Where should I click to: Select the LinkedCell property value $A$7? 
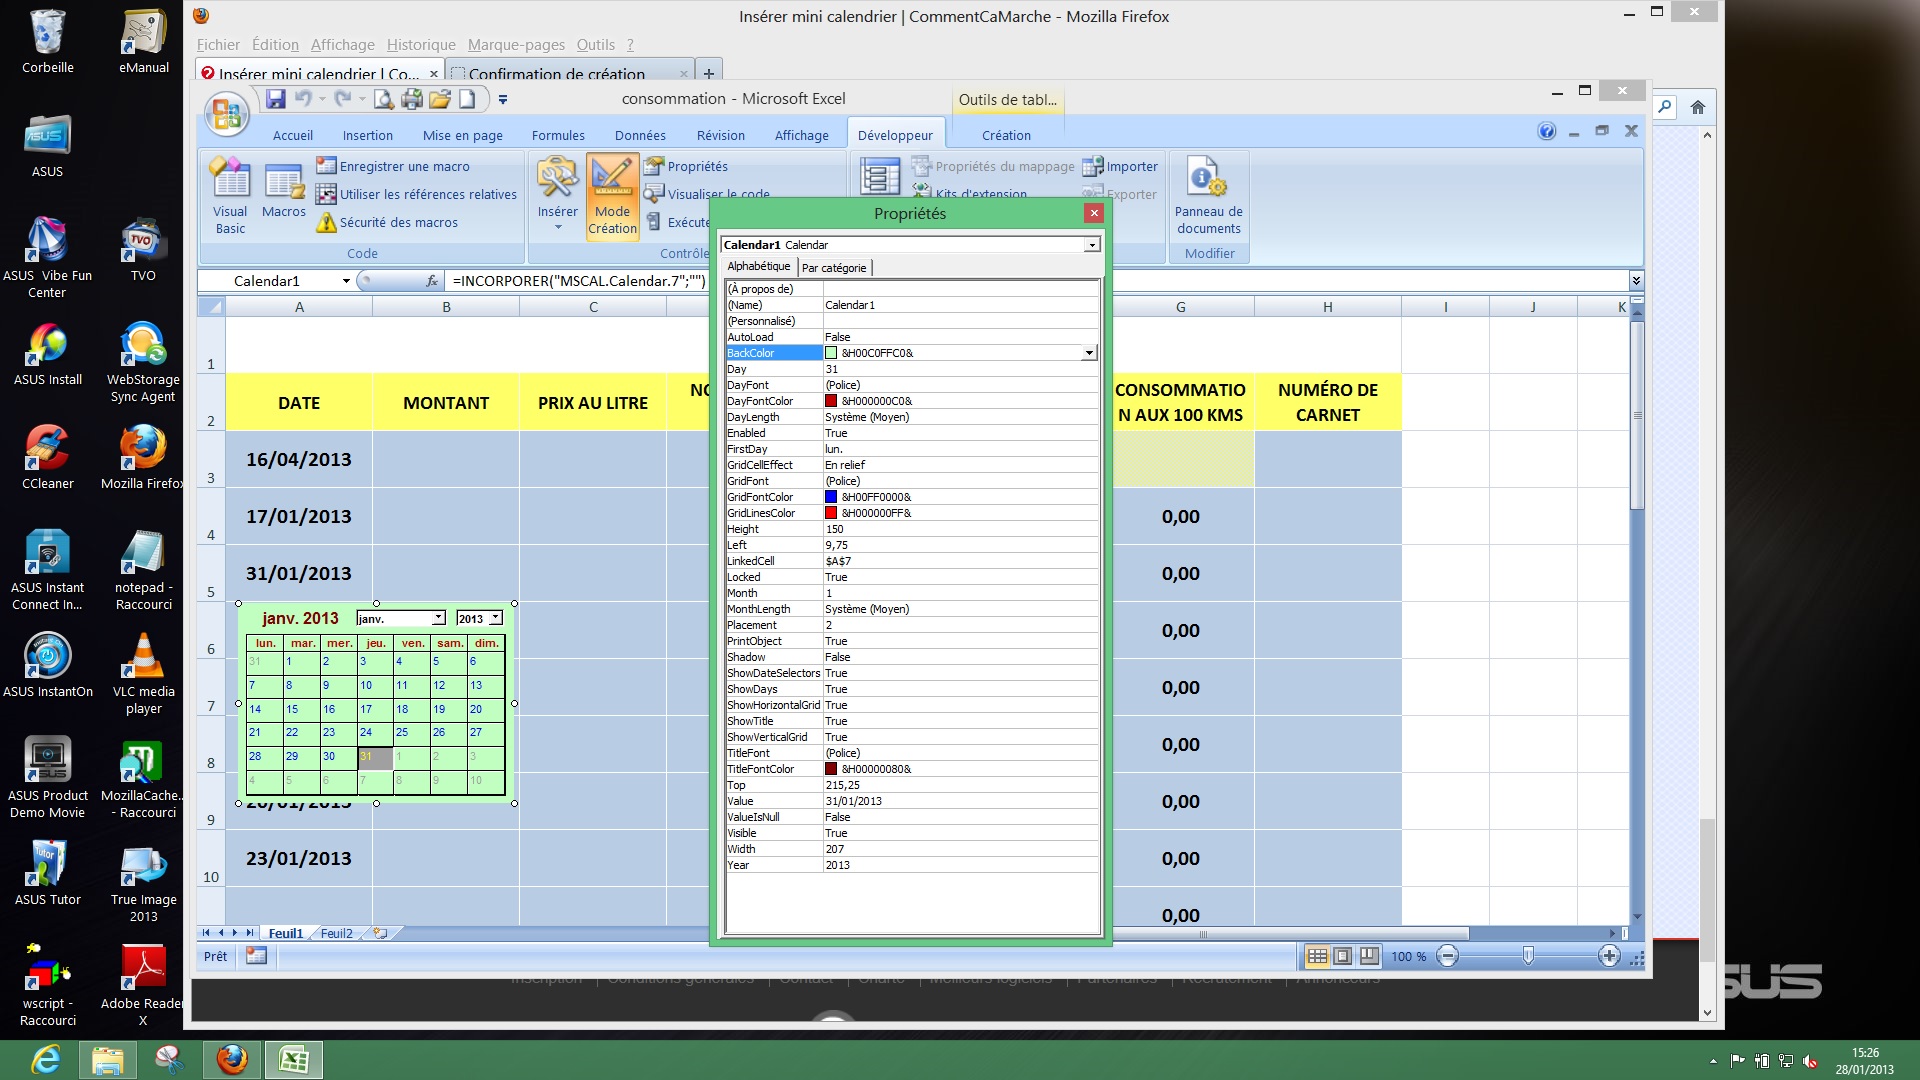(960, 561)
